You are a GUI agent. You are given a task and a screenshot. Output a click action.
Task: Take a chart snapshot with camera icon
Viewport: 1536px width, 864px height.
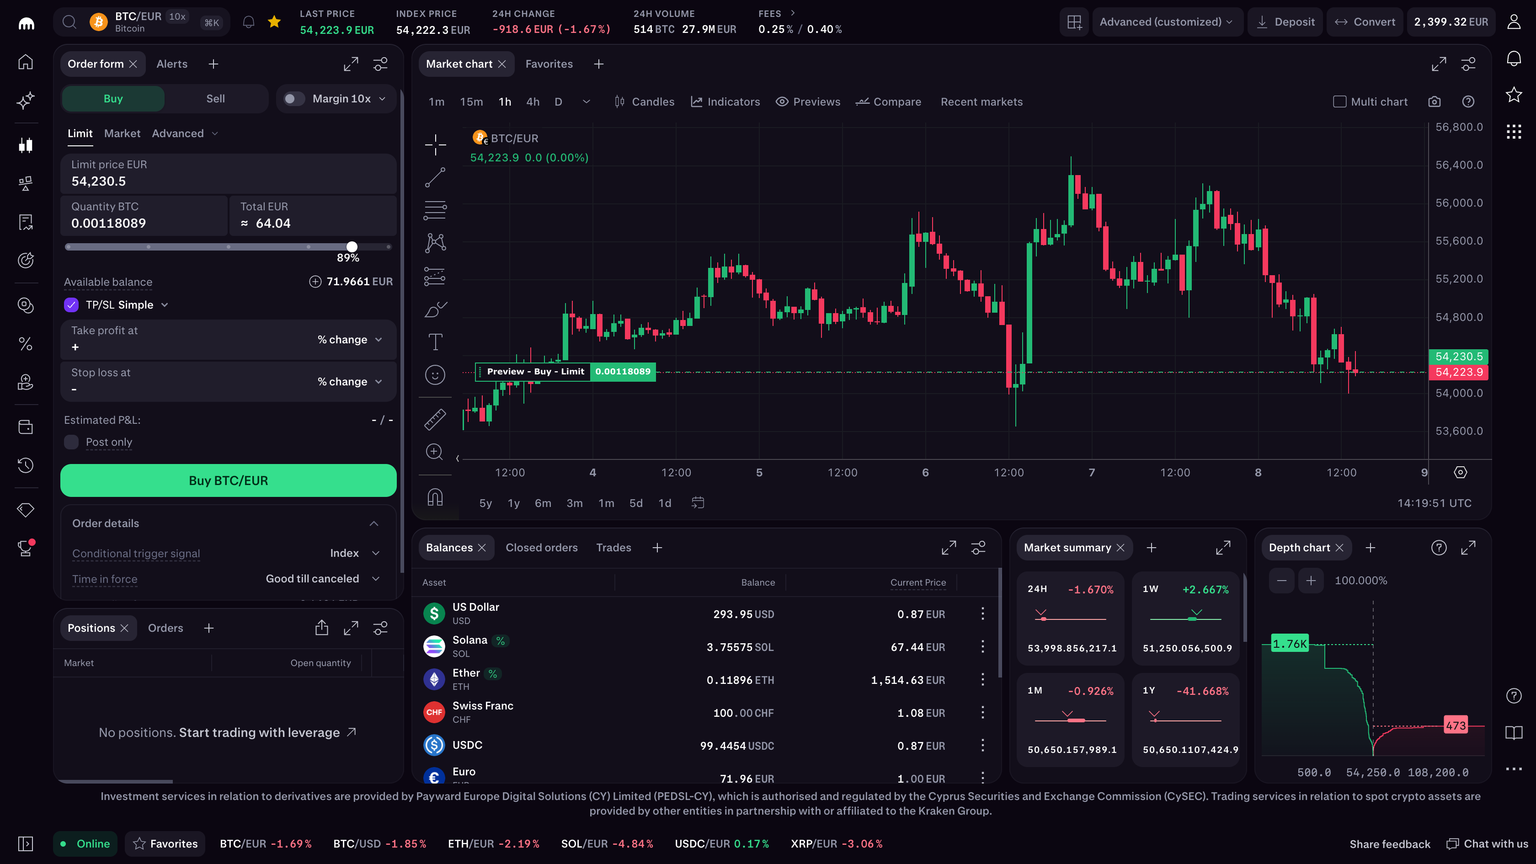1435,102
